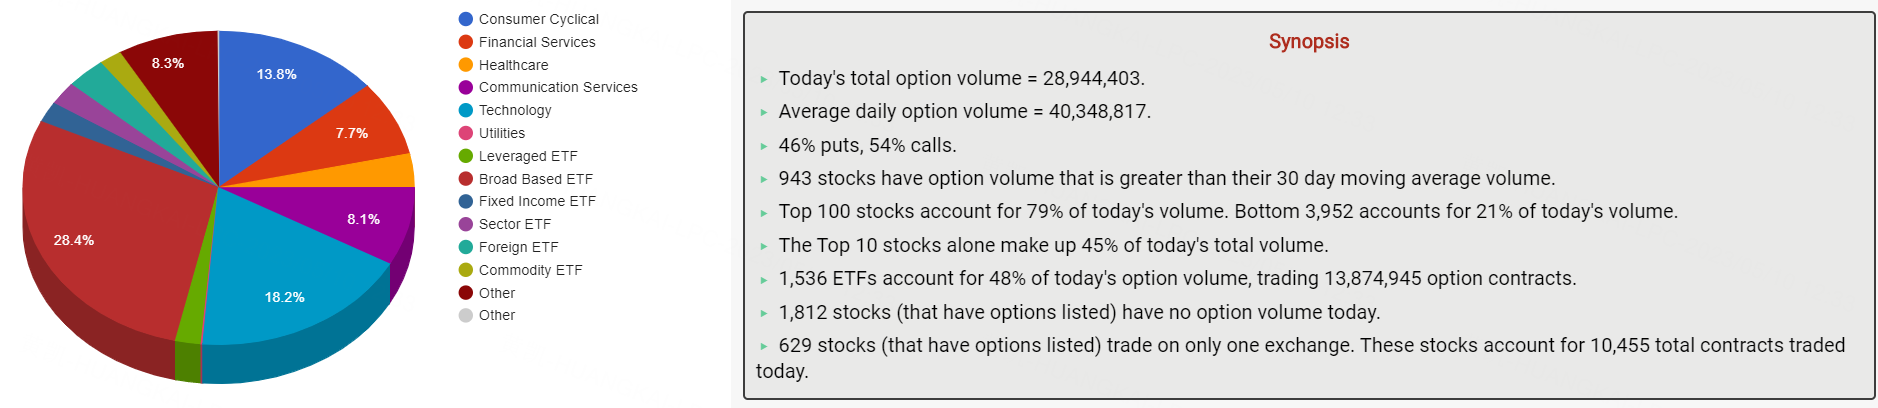This screenshot has width=1878, height=408.
Task: Click the Foreign ETF legend color dot
Action: [x=466, y=247]
